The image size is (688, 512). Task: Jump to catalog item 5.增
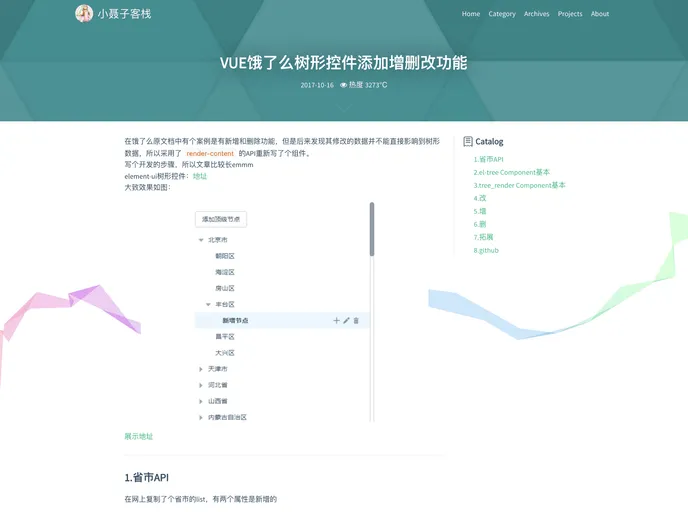coord(480,211)
